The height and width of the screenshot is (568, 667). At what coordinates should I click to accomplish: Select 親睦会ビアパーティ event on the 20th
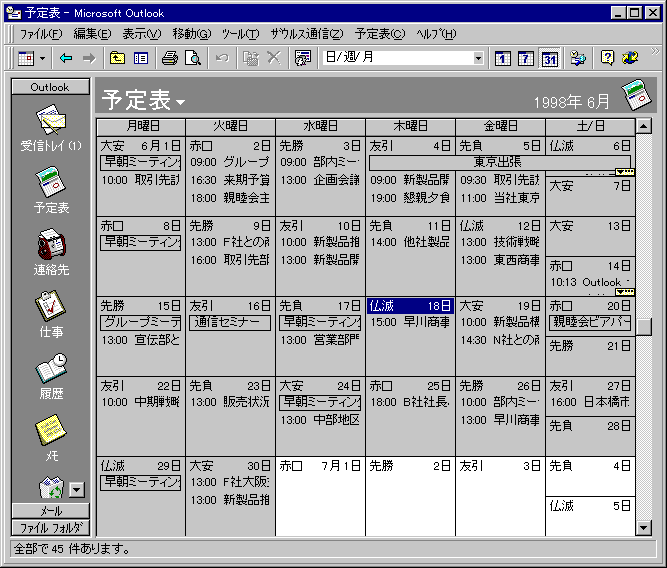590,323
